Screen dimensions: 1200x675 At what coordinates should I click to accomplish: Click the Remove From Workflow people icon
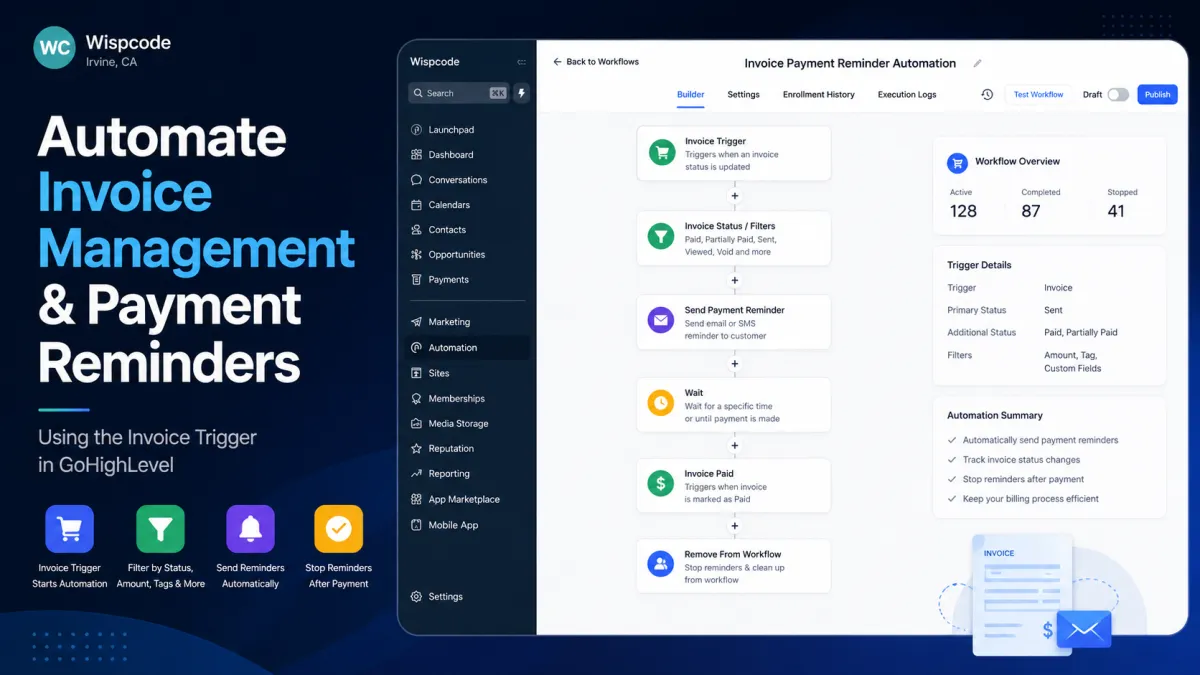click(x=661, y=565)
